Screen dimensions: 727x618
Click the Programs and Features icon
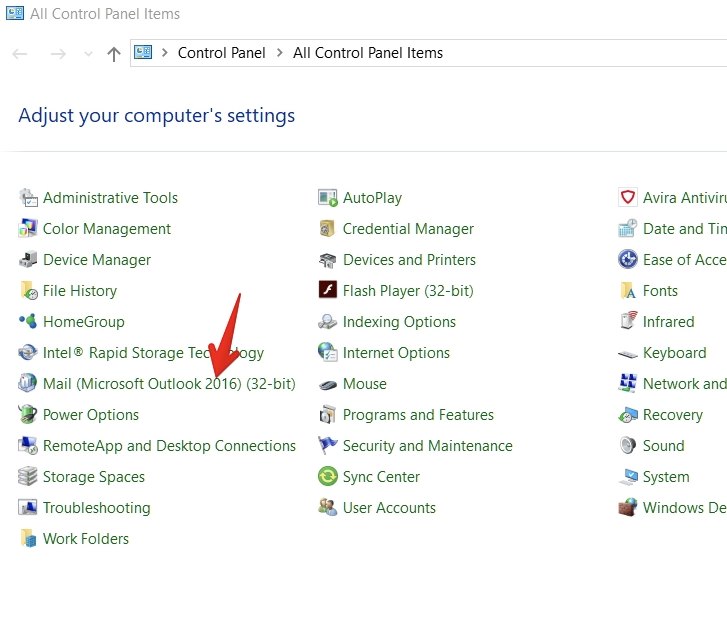[x=328, y=414]
